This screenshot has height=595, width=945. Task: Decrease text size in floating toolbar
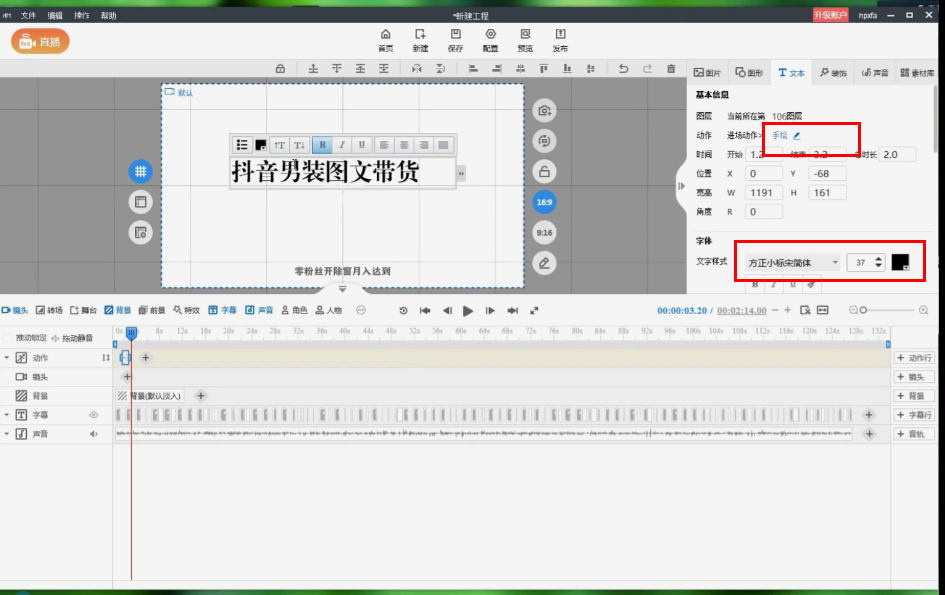(x=299, y=145)
